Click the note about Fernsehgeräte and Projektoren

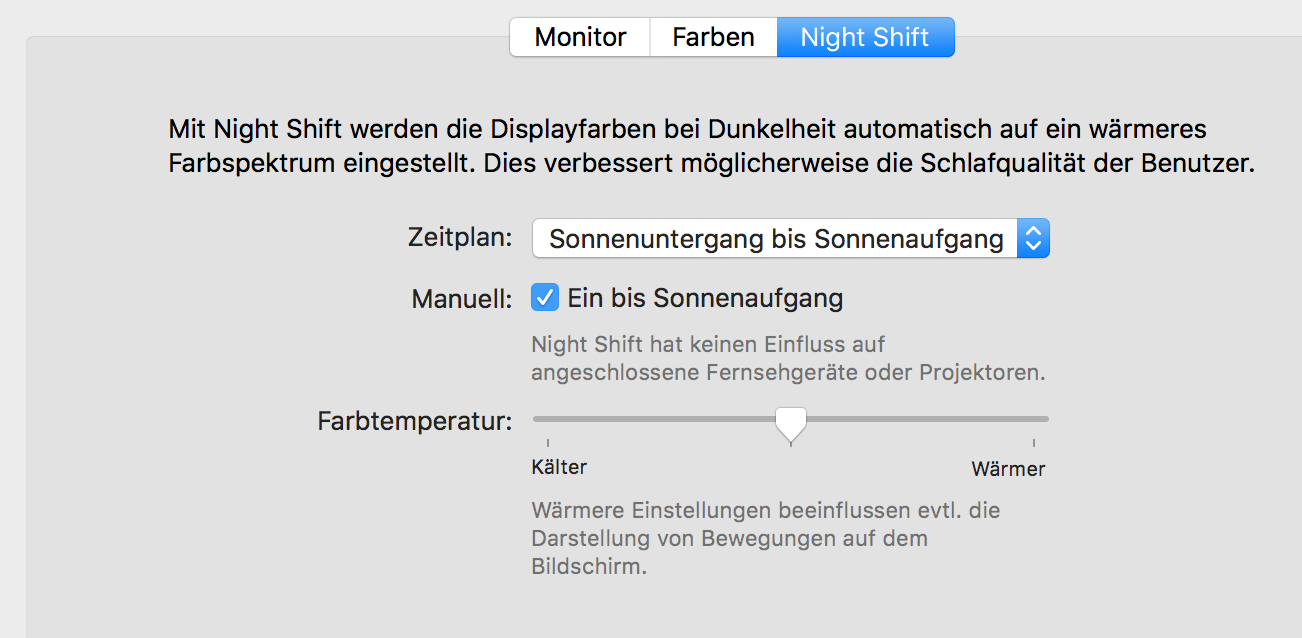788,359
